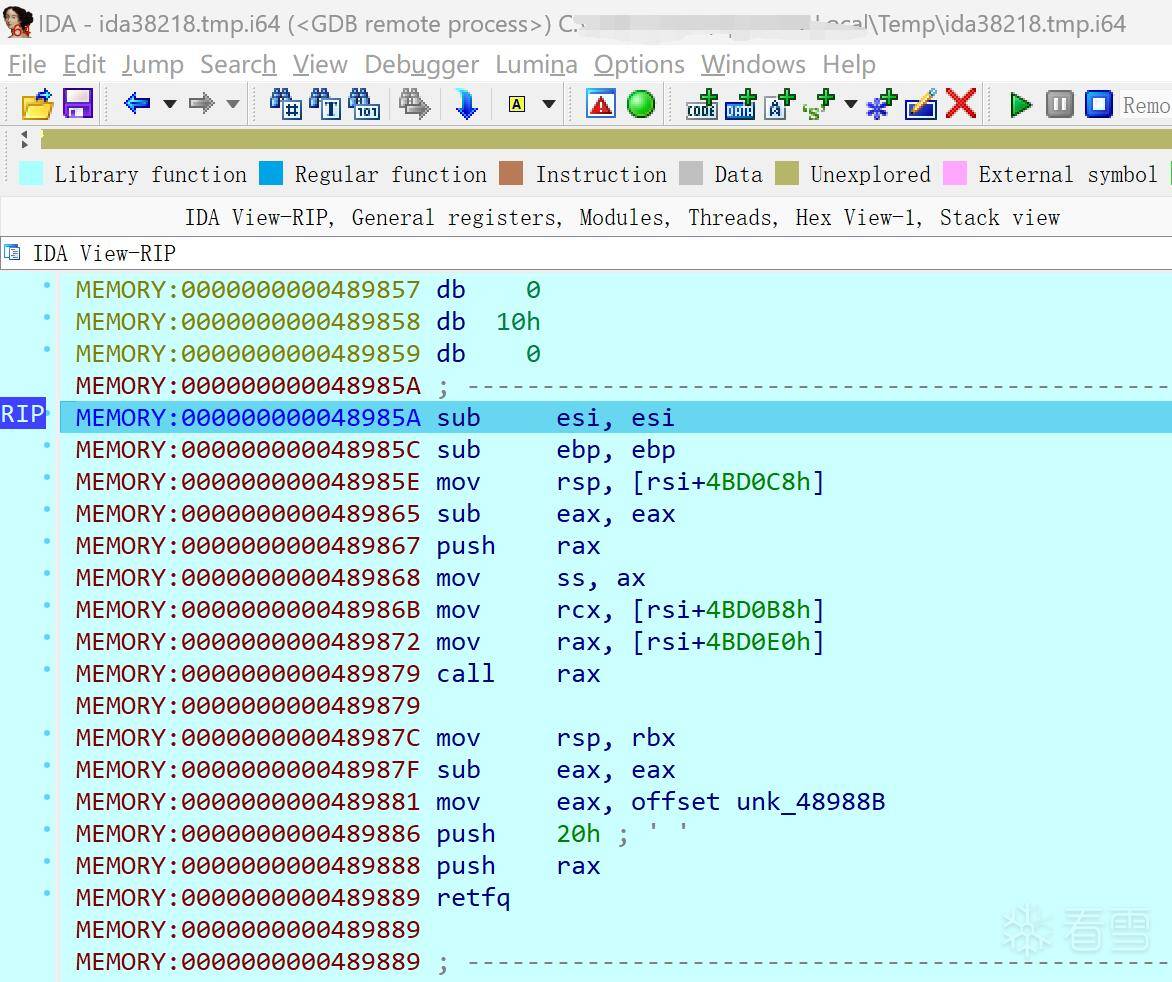
Task: Click the red warning triangle icon
Action: [x=601, y=104]
